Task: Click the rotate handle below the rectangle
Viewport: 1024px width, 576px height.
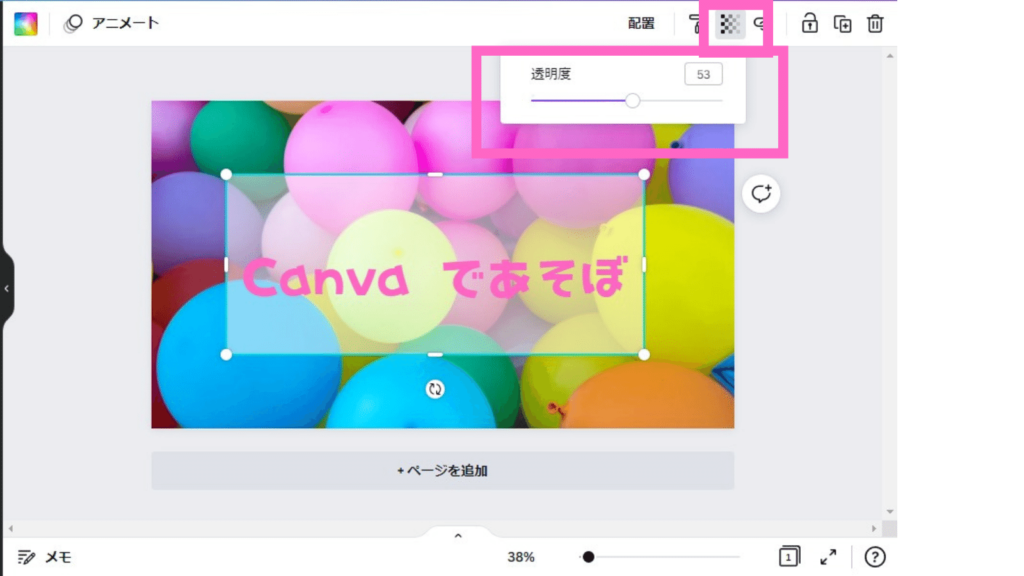Action: click(x=435, y=389)
